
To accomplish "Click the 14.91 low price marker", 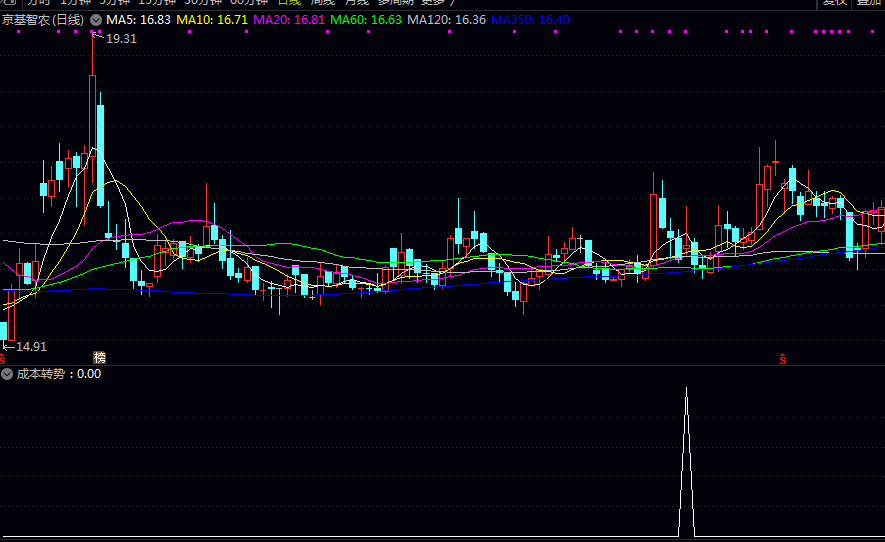I will point(31,347).
